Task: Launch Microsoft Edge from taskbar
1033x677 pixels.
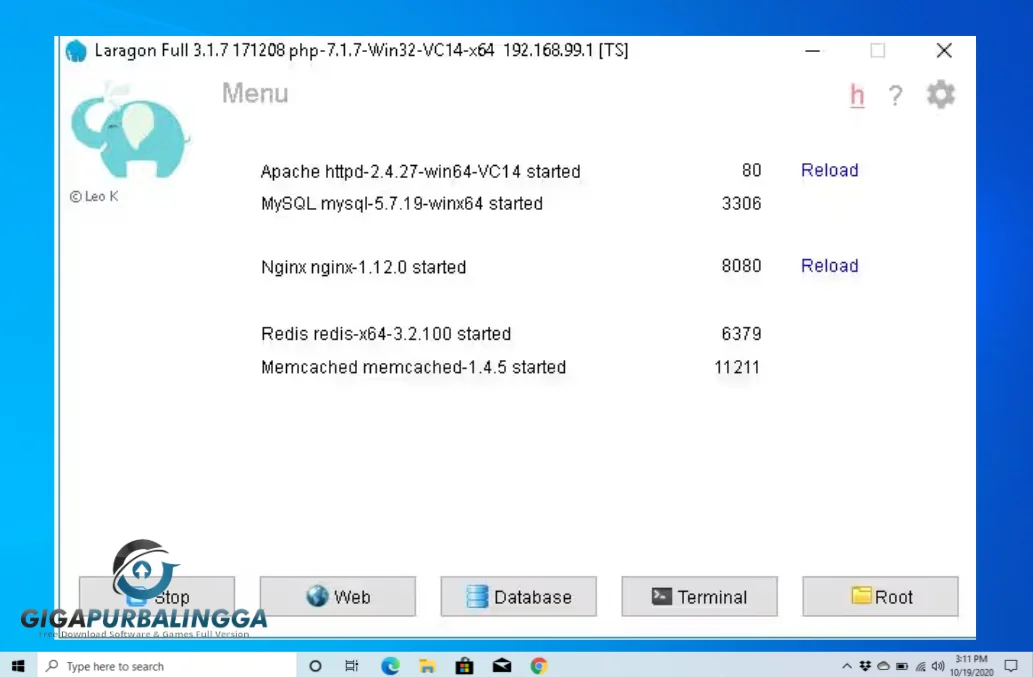Action: 390,666
